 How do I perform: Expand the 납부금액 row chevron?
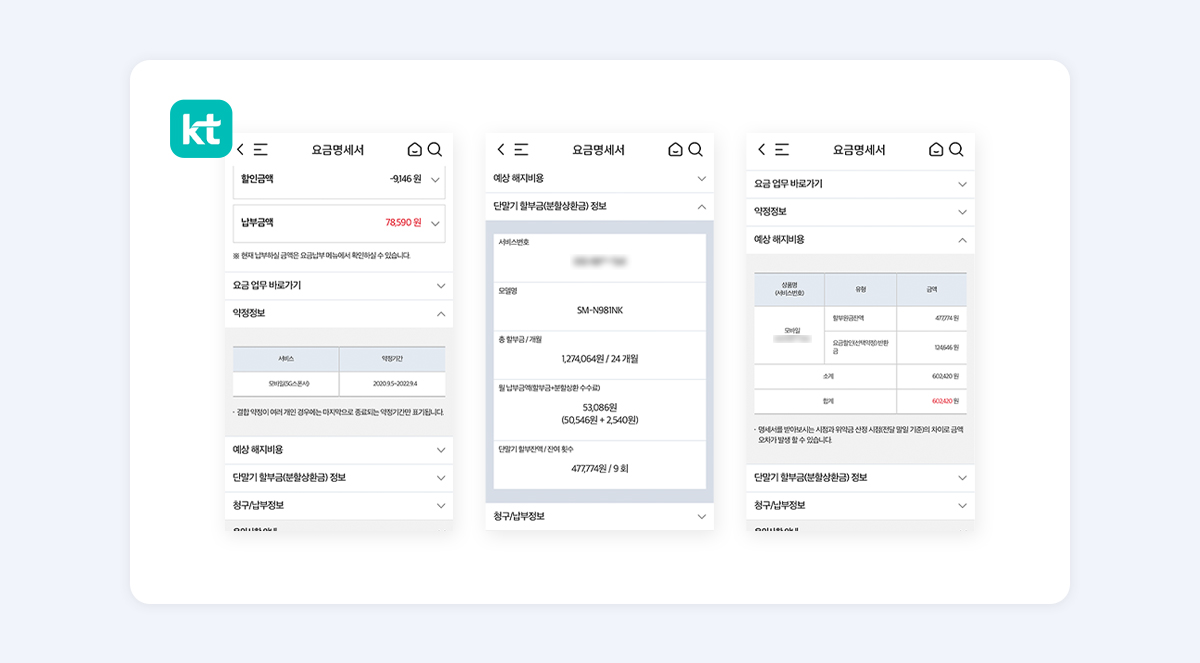click(435, 223)
